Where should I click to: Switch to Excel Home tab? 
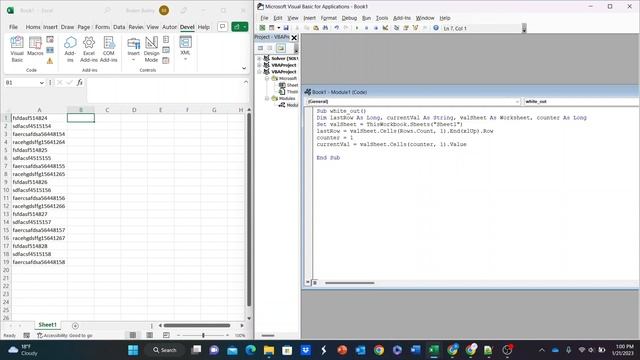33,27
